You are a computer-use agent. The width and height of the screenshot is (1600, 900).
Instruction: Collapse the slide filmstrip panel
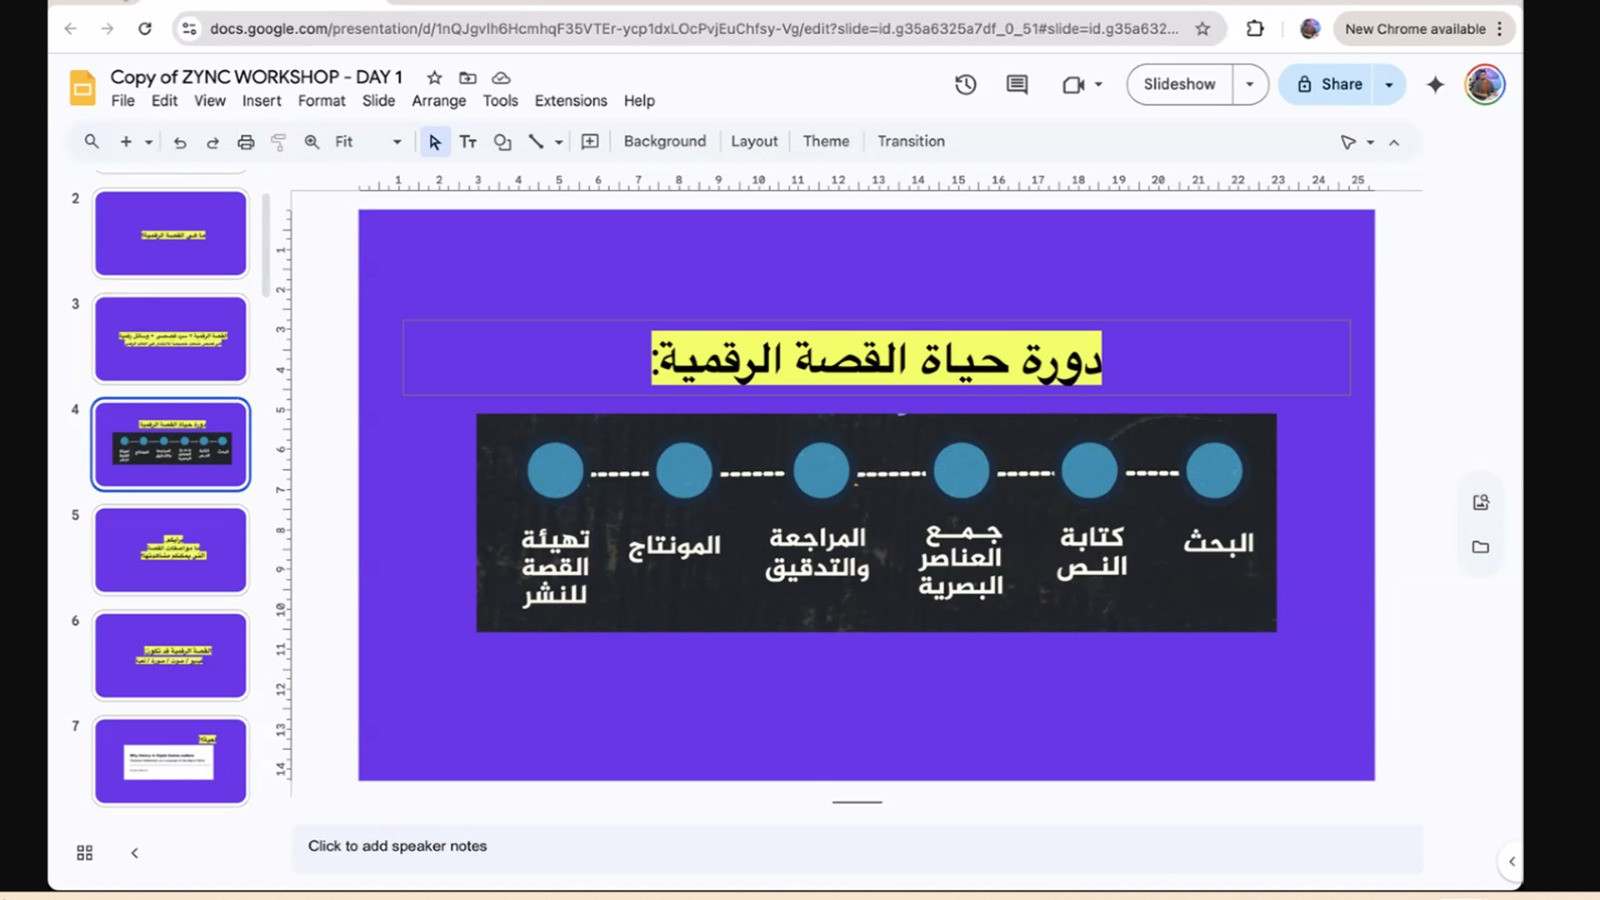[x=134, y=853]
